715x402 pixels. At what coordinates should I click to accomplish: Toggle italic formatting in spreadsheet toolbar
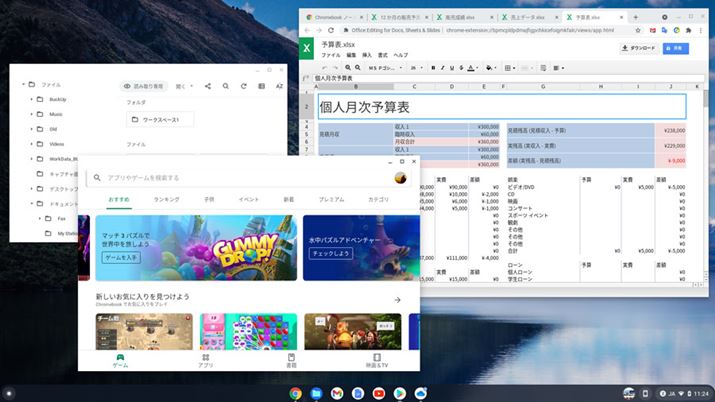pyautogui.click(x=442, y=68)
